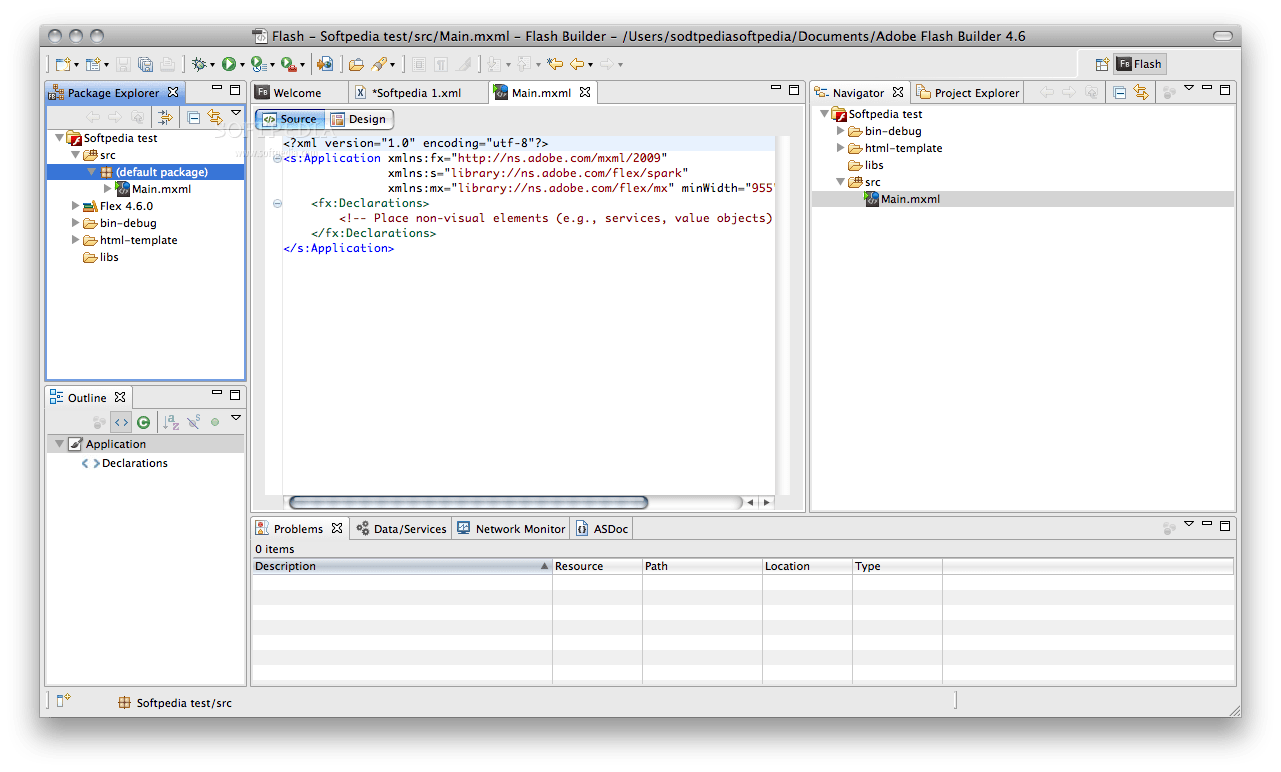Open the Run icon's dropdown arrow
Viewport: 1281px width, 772px height.
coord(242,65)
